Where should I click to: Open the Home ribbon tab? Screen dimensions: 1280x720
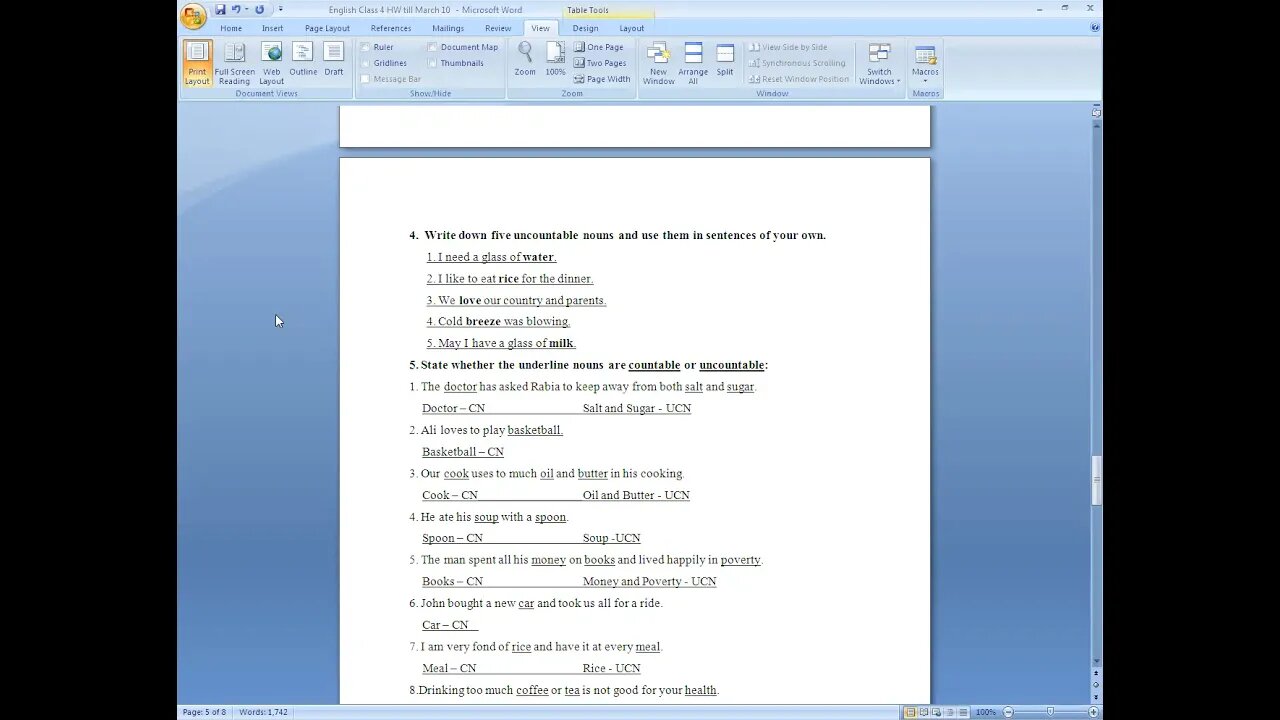pos(231,28)
